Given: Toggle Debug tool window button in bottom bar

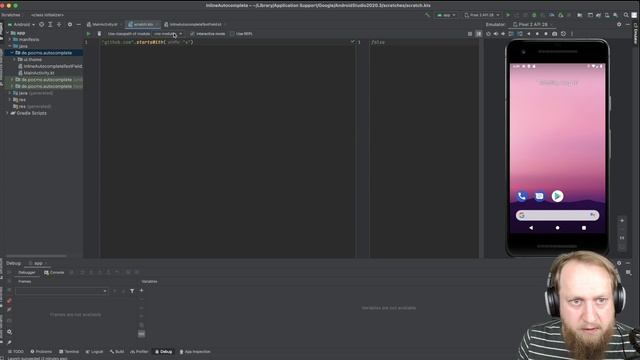Looking at the screenshot, I should 164,351.
